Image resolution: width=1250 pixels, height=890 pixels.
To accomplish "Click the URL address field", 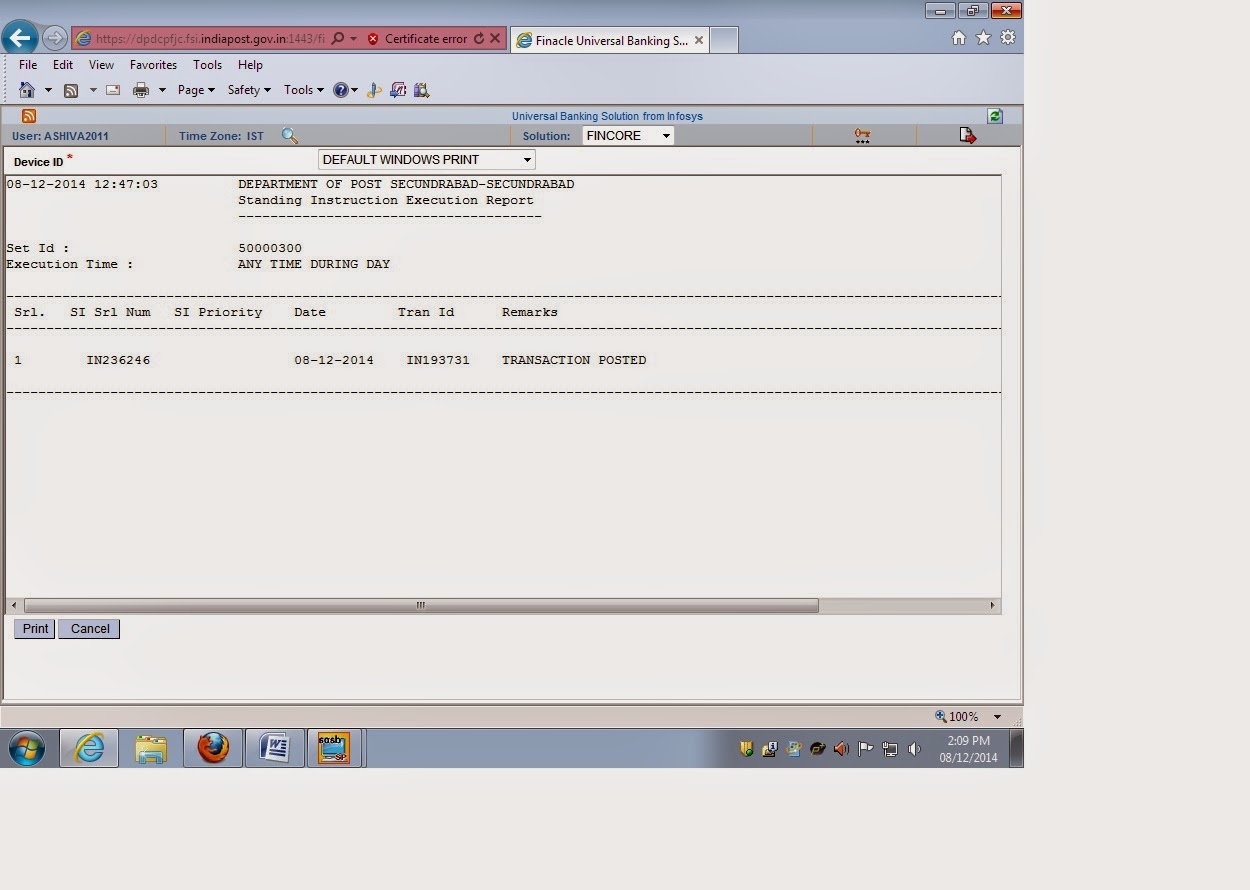I will click(210, 39).
